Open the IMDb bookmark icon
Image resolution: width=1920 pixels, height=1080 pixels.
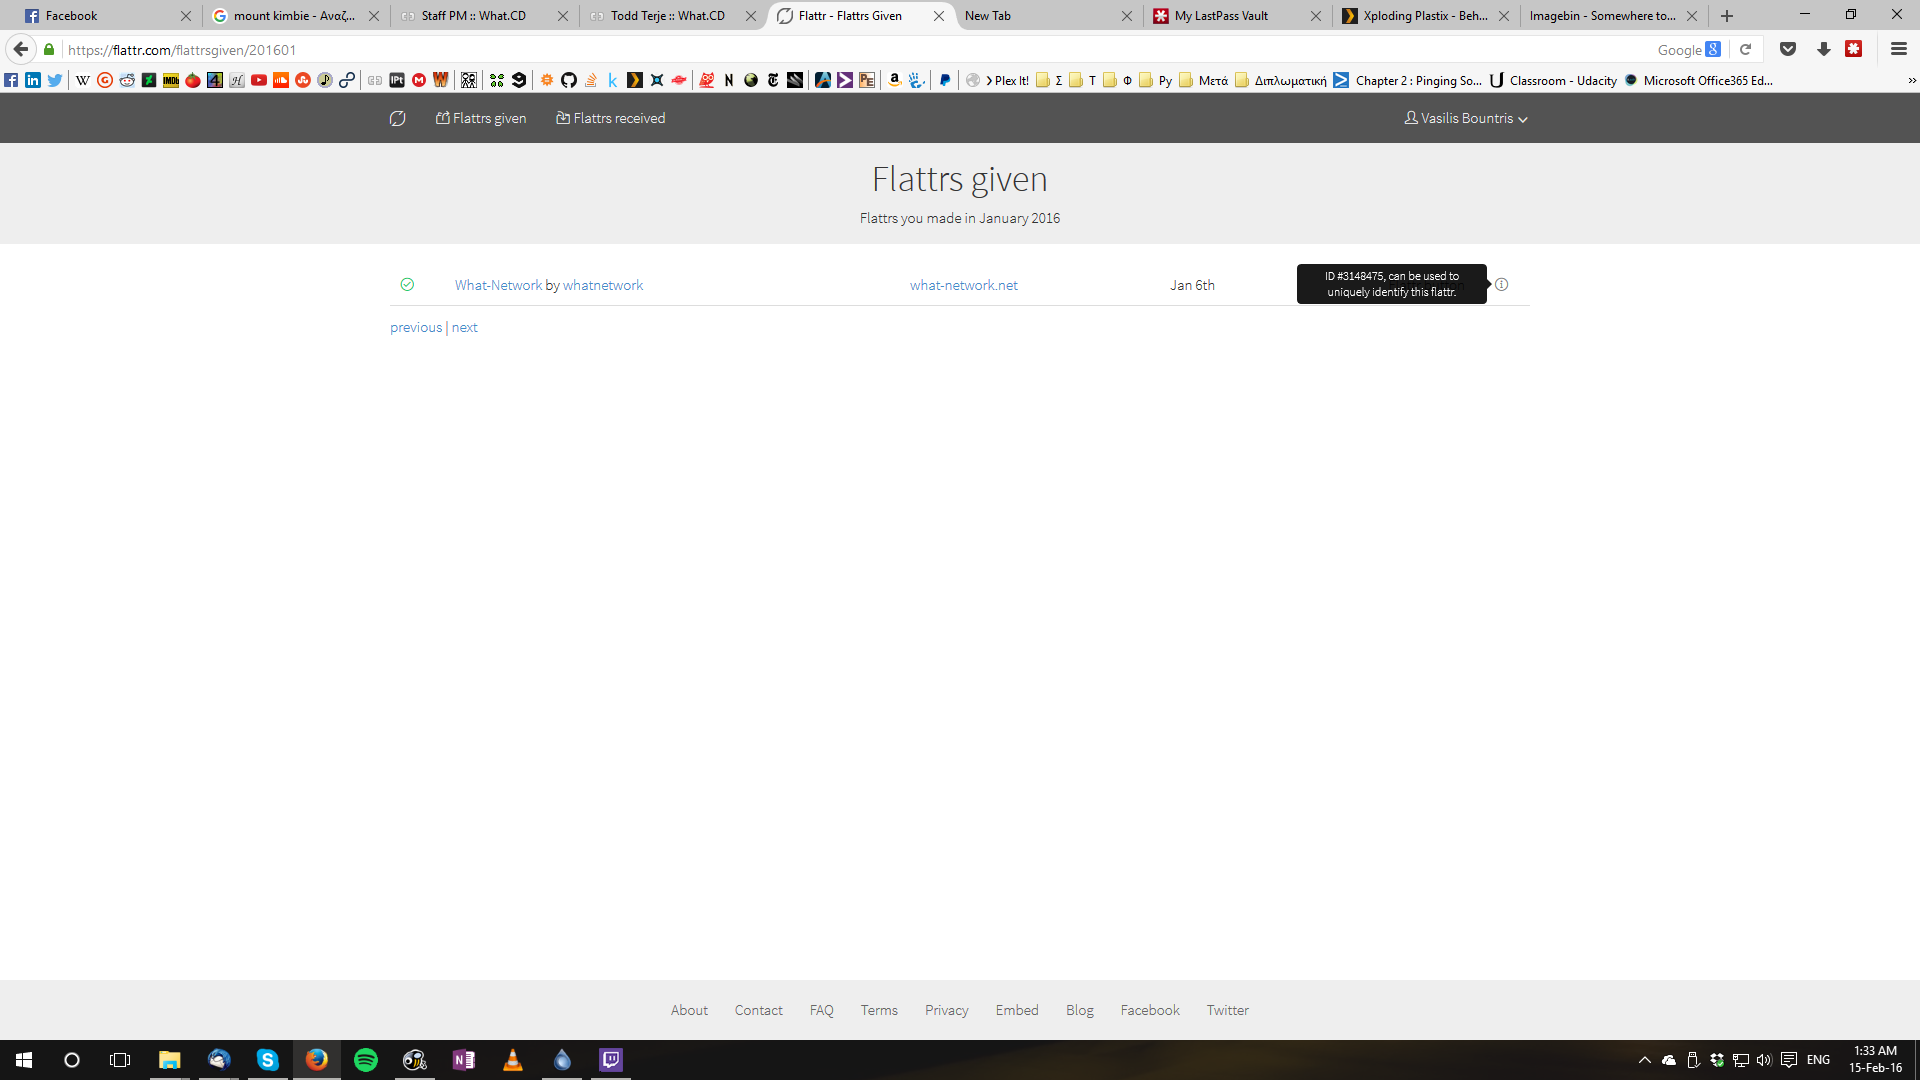tap(171, 80)
